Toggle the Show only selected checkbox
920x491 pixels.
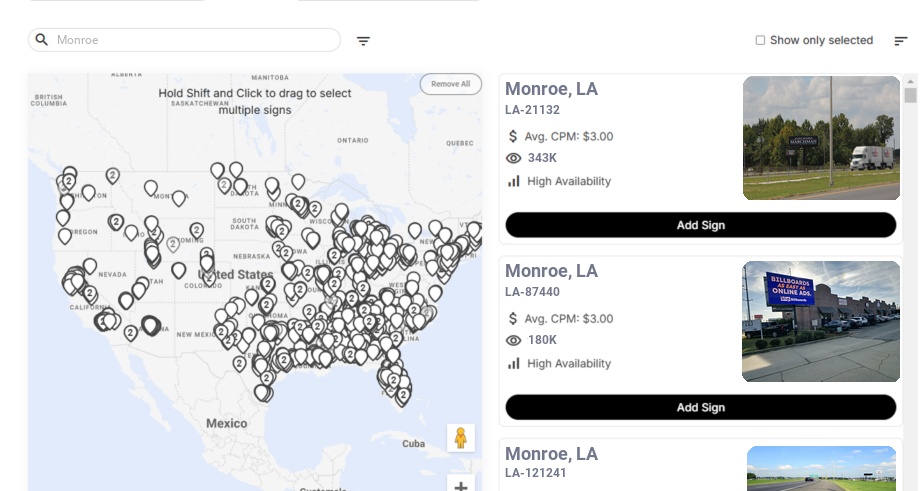pyautogui.click(x=760, y=41)
